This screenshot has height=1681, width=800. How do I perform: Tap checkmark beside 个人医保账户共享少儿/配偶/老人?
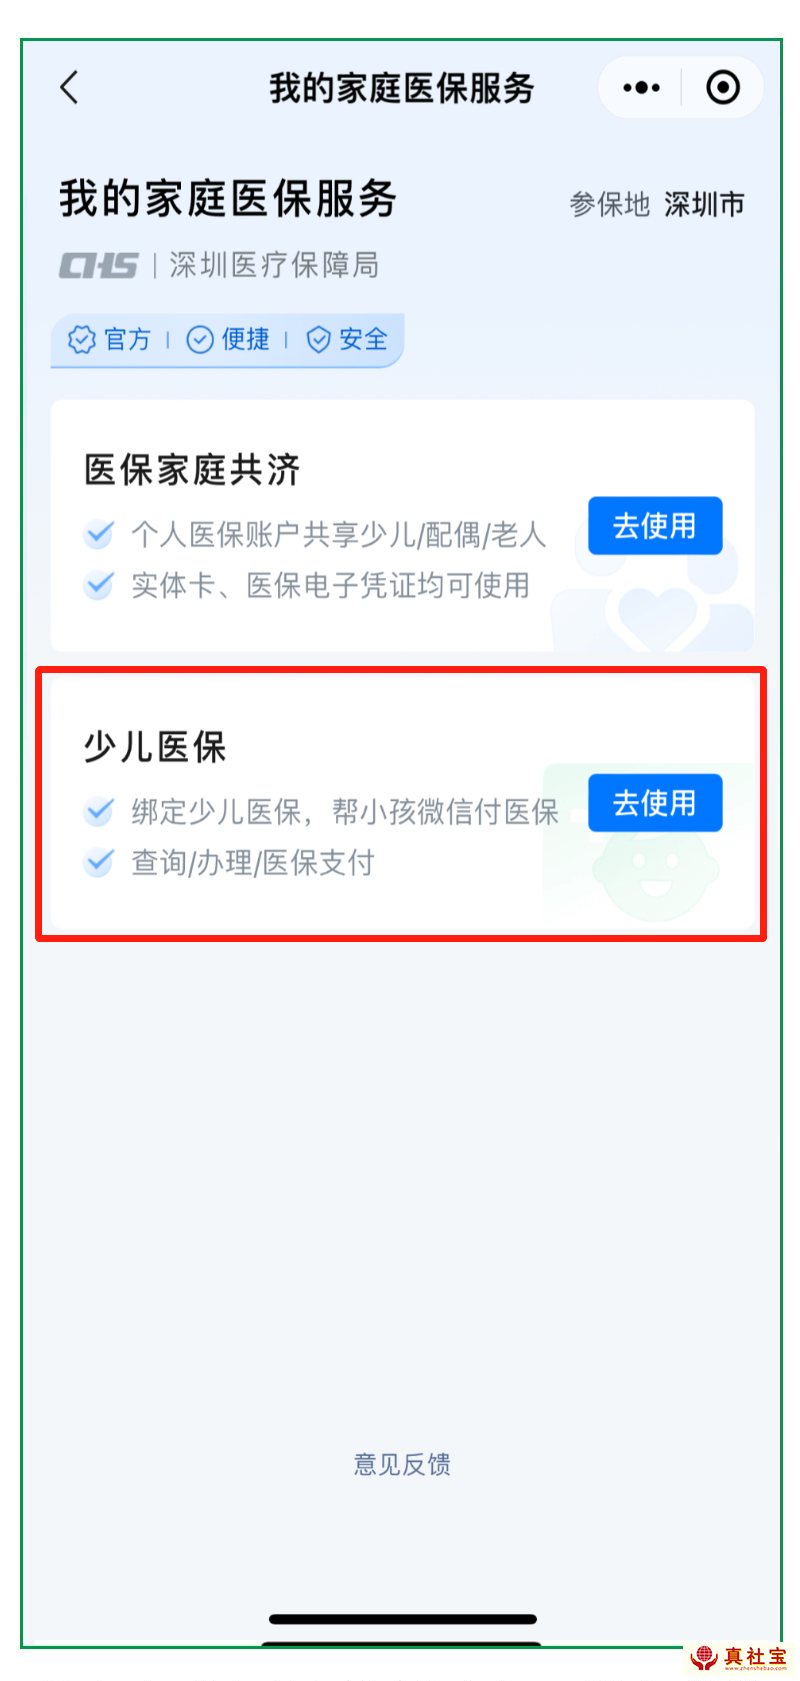point(98,534)
